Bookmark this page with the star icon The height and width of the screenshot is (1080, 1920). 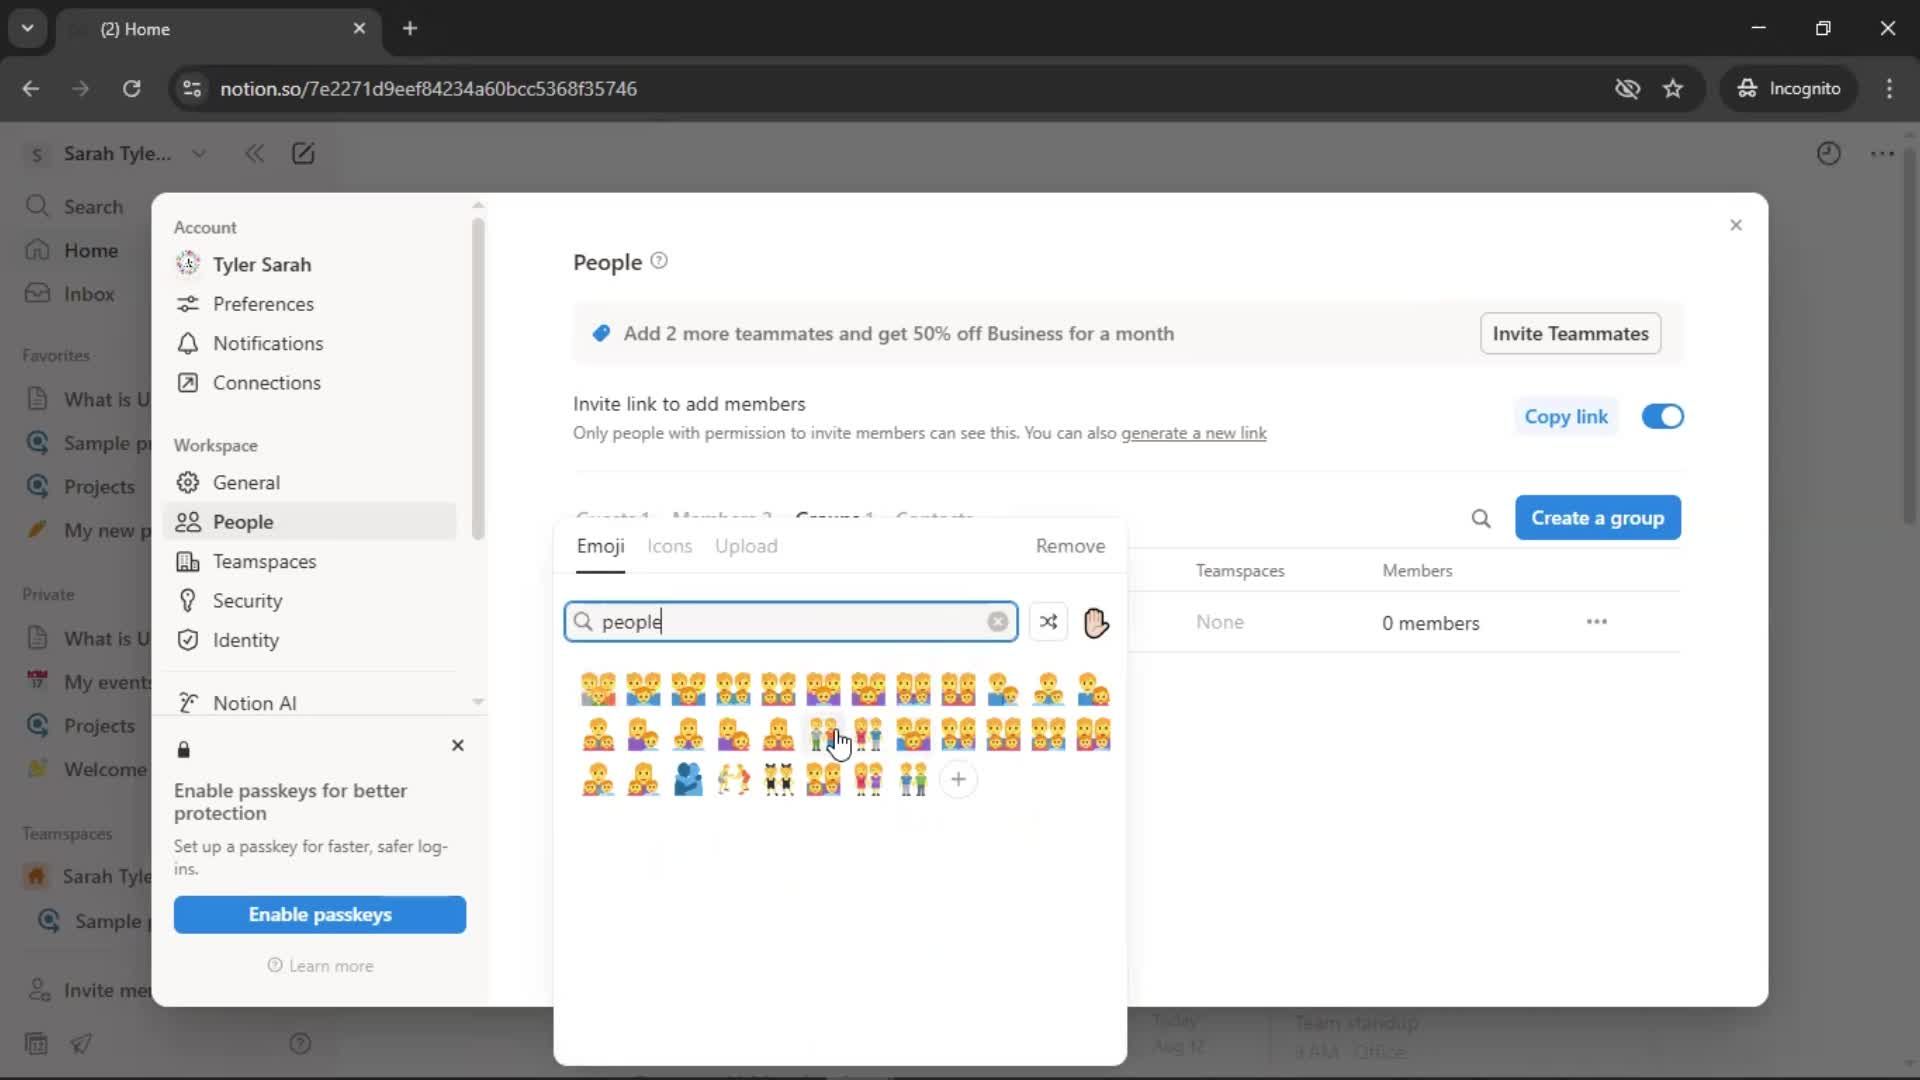1673,88
